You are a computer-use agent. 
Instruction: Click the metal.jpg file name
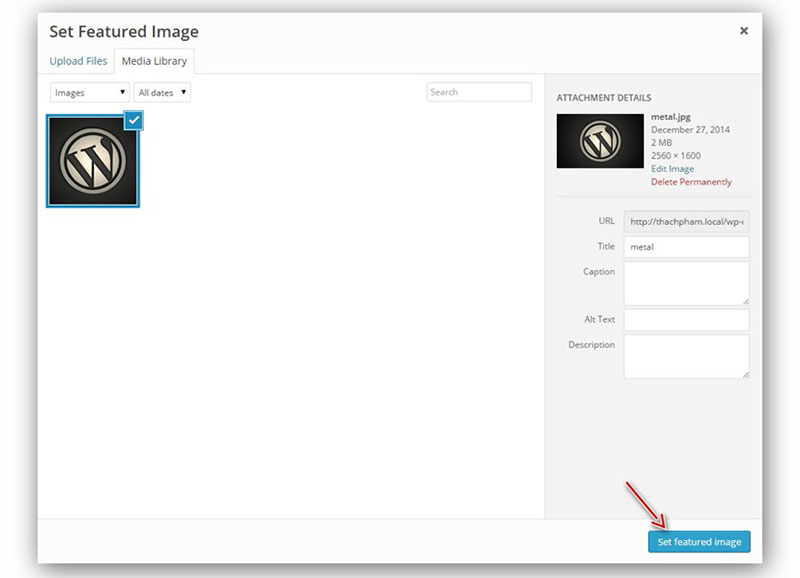670,117
